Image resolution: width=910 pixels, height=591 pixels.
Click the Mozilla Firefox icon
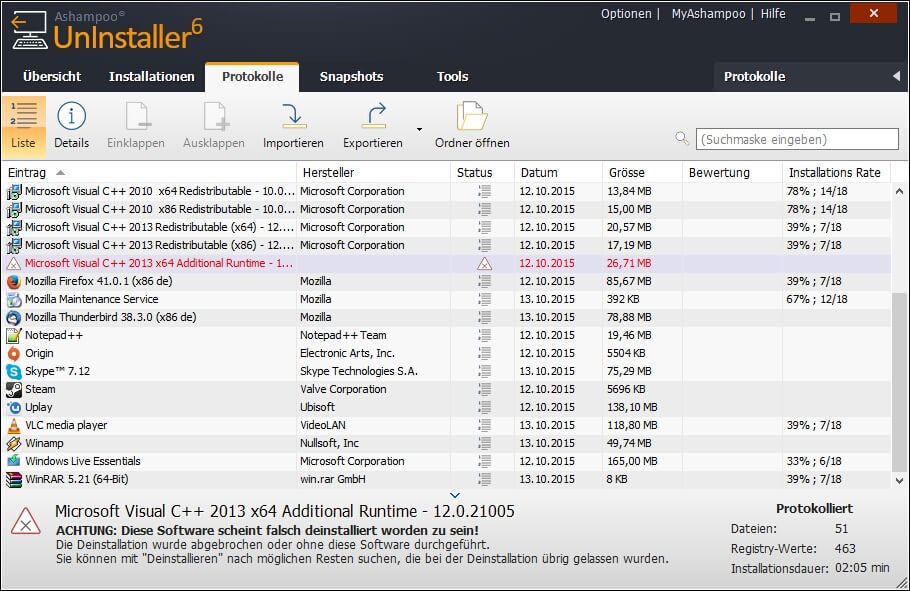(x=14, y=282)
